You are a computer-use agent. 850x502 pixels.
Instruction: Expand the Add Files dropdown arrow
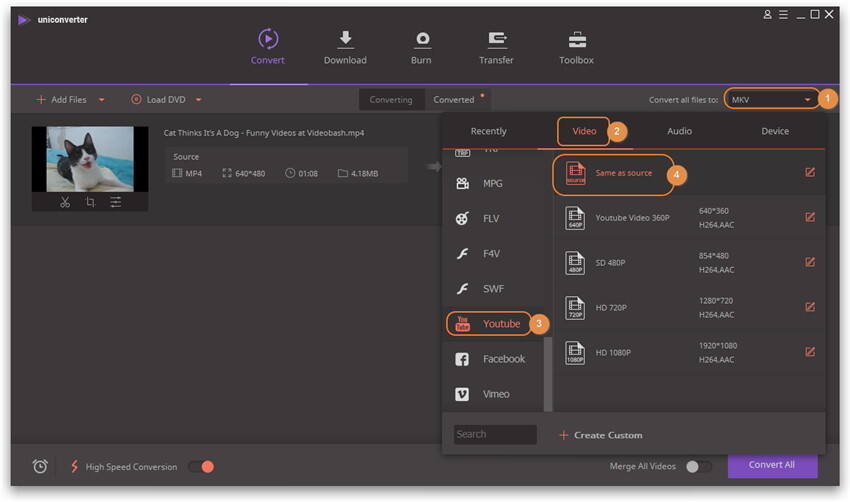tap(101, 100)
